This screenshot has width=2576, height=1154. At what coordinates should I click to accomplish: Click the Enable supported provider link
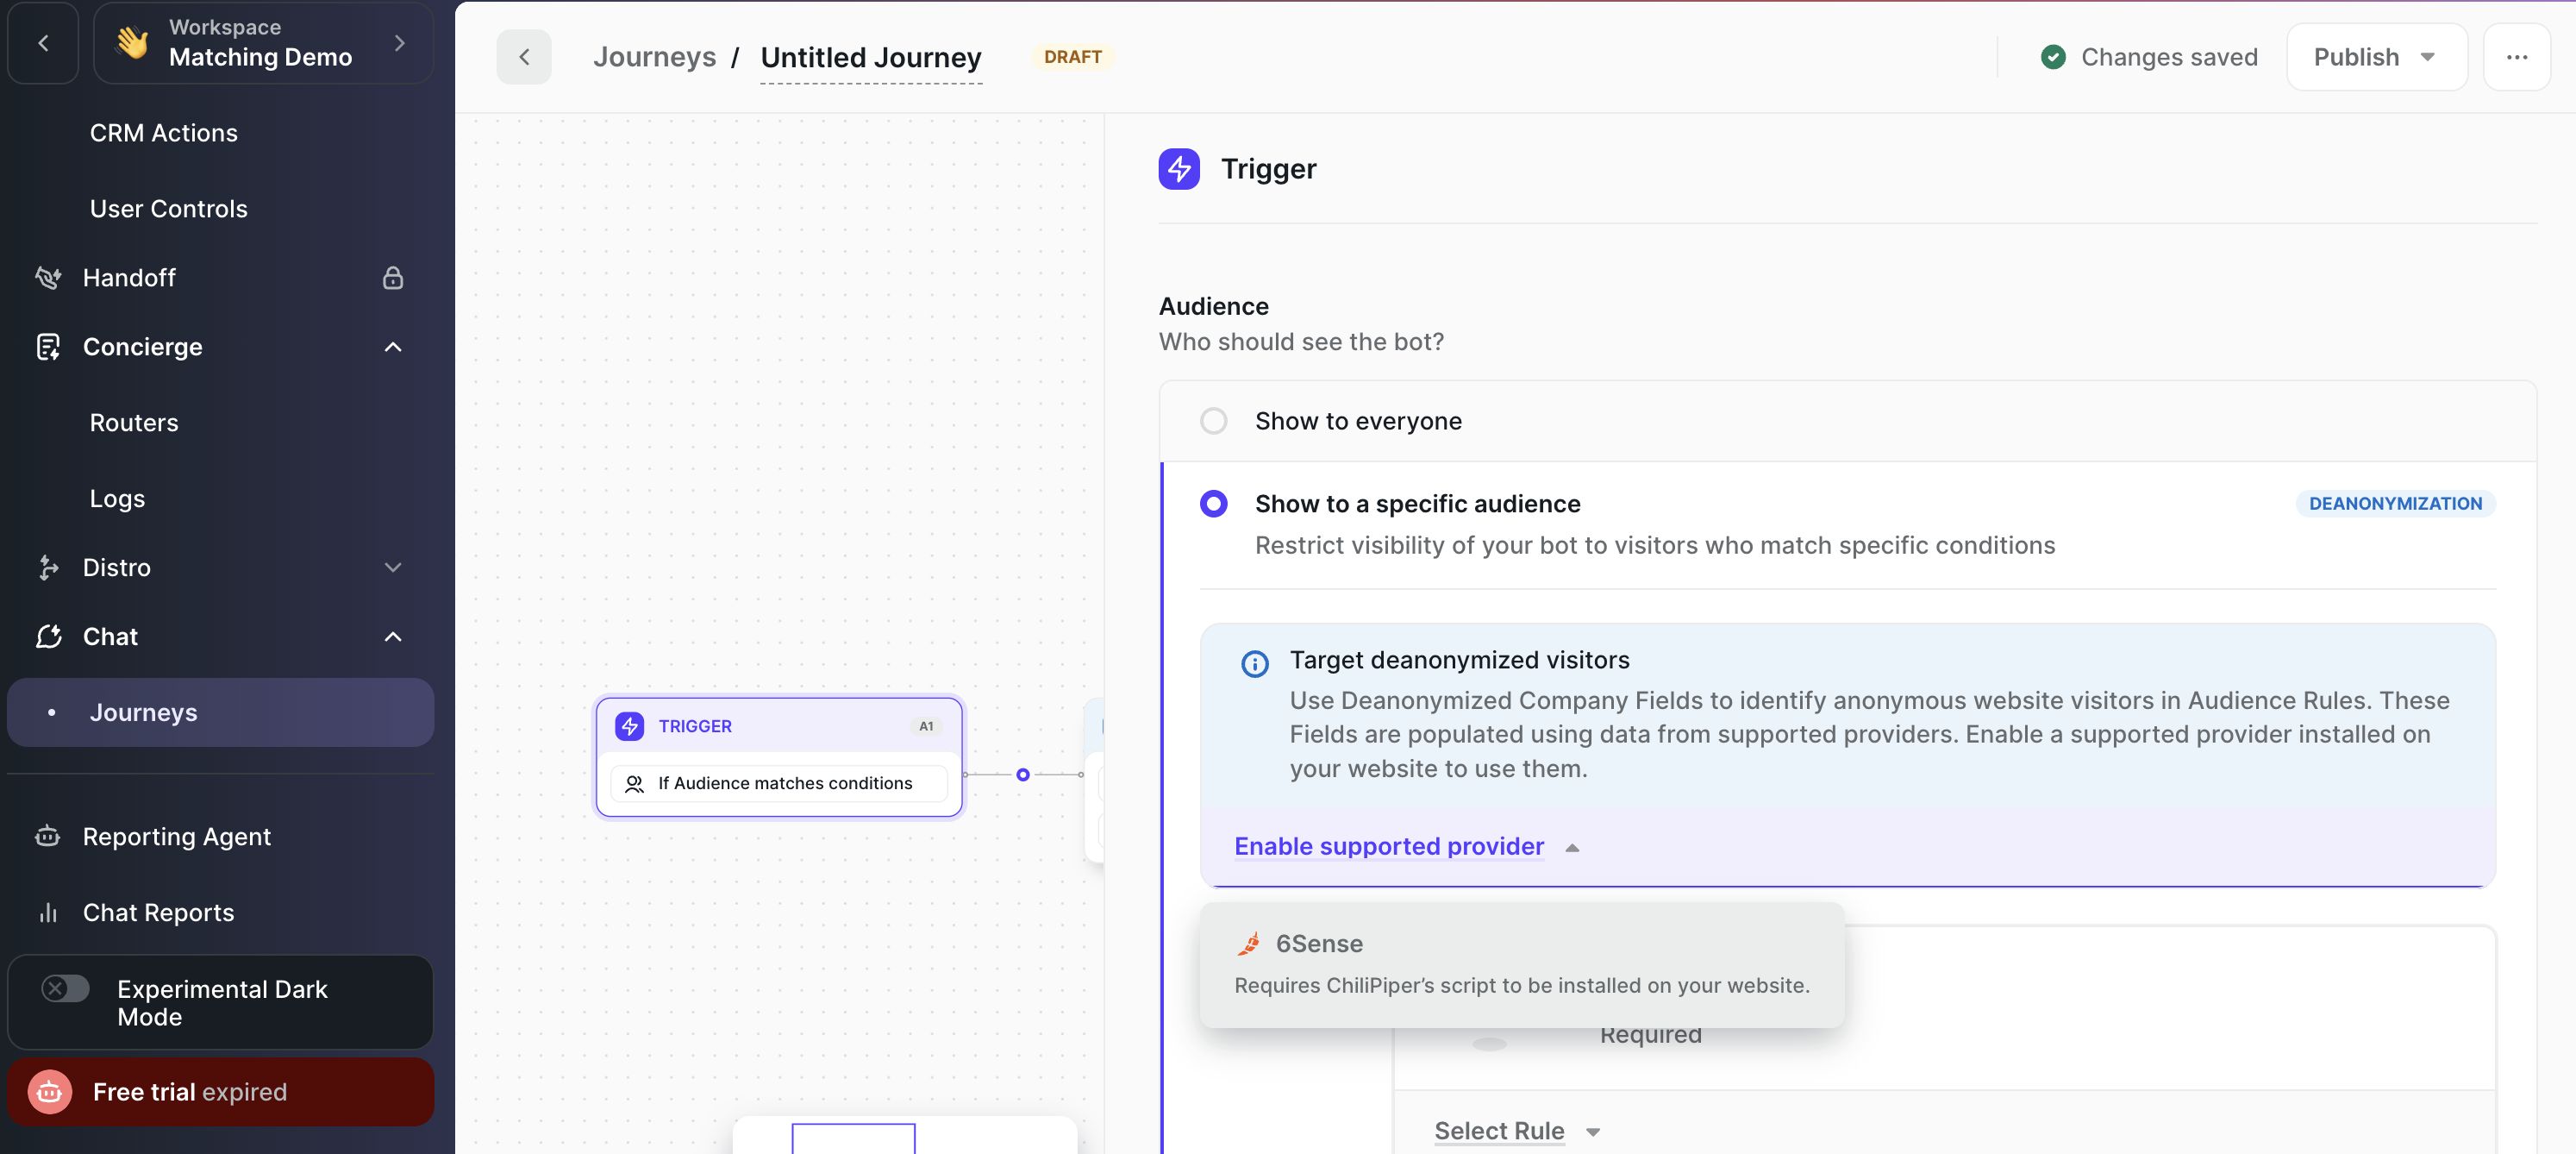point(1388,846)
